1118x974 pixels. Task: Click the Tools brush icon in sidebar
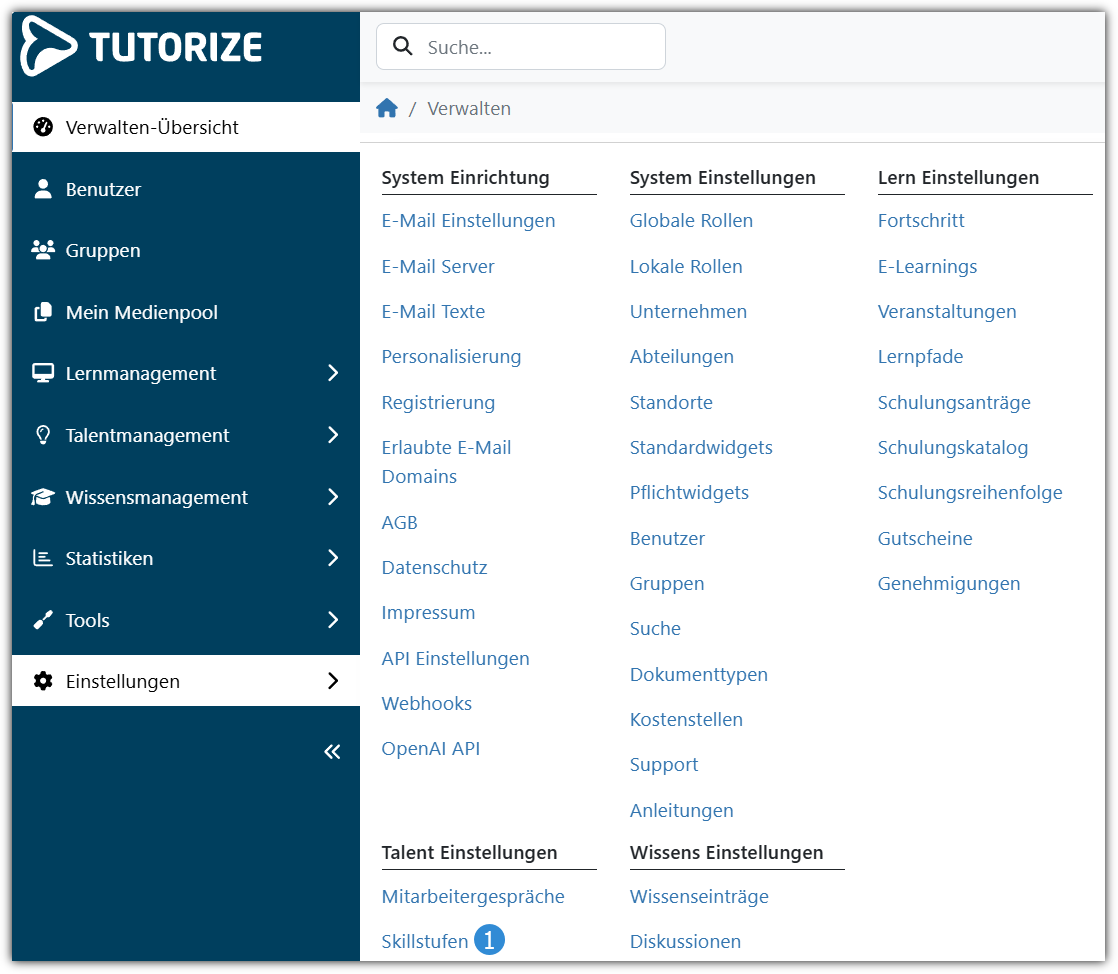[43, 620]
